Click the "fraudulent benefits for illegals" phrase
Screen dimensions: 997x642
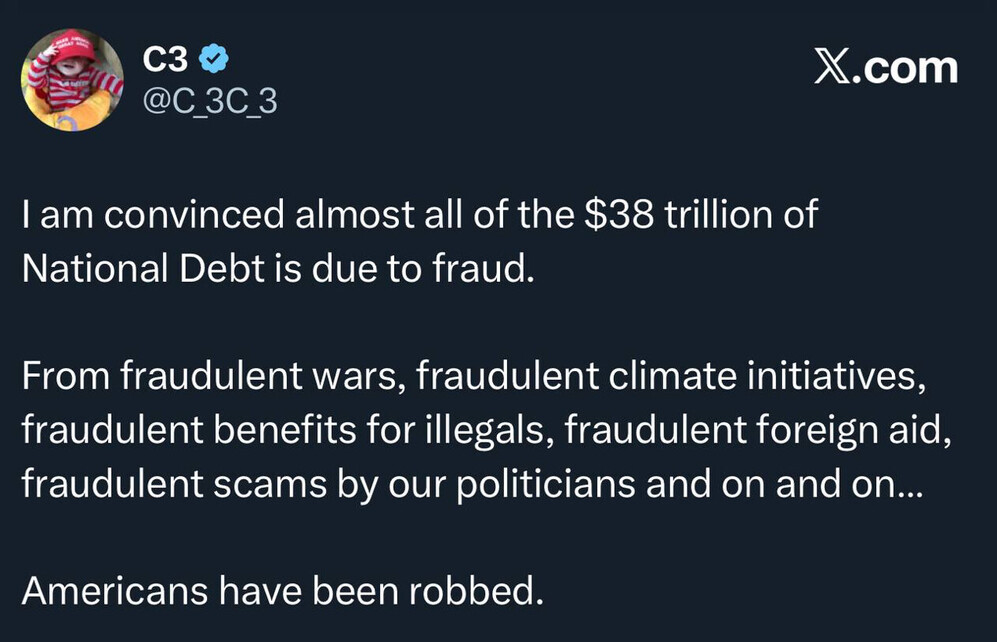(x=285, y=430)
